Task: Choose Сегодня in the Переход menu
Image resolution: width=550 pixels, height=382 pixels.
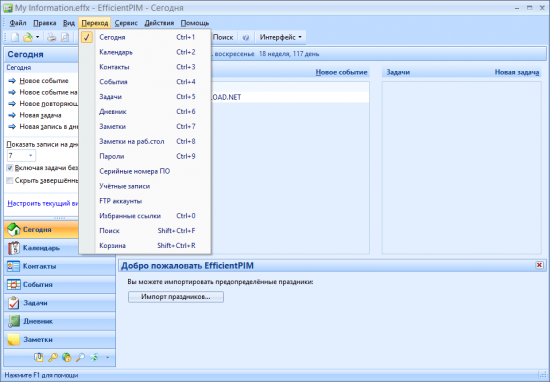Action: click(x=145, y=37)
